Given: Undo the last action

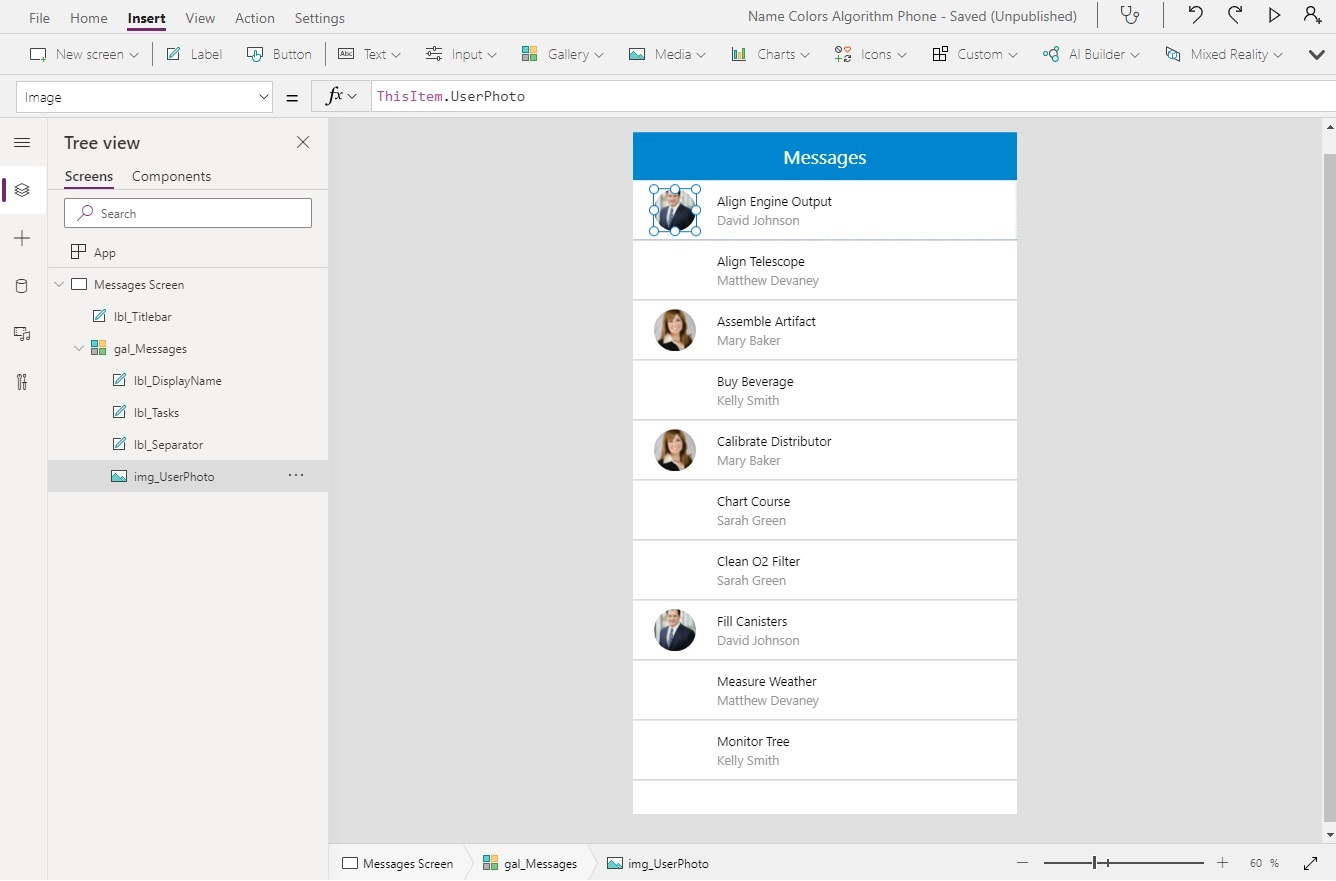Looking at the screenshot, I should (1197, 16).
